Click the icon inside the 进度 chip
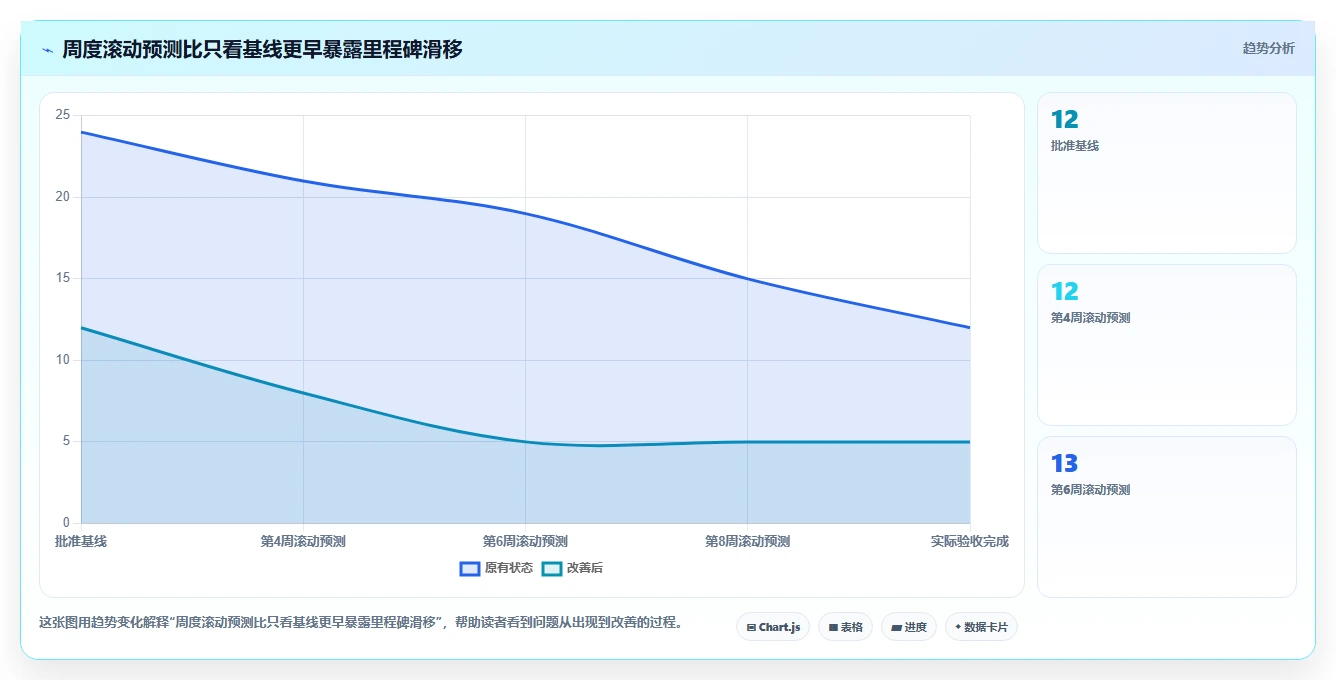The height and width of the screenshot is (680, 1336). (x=896, y=628)
